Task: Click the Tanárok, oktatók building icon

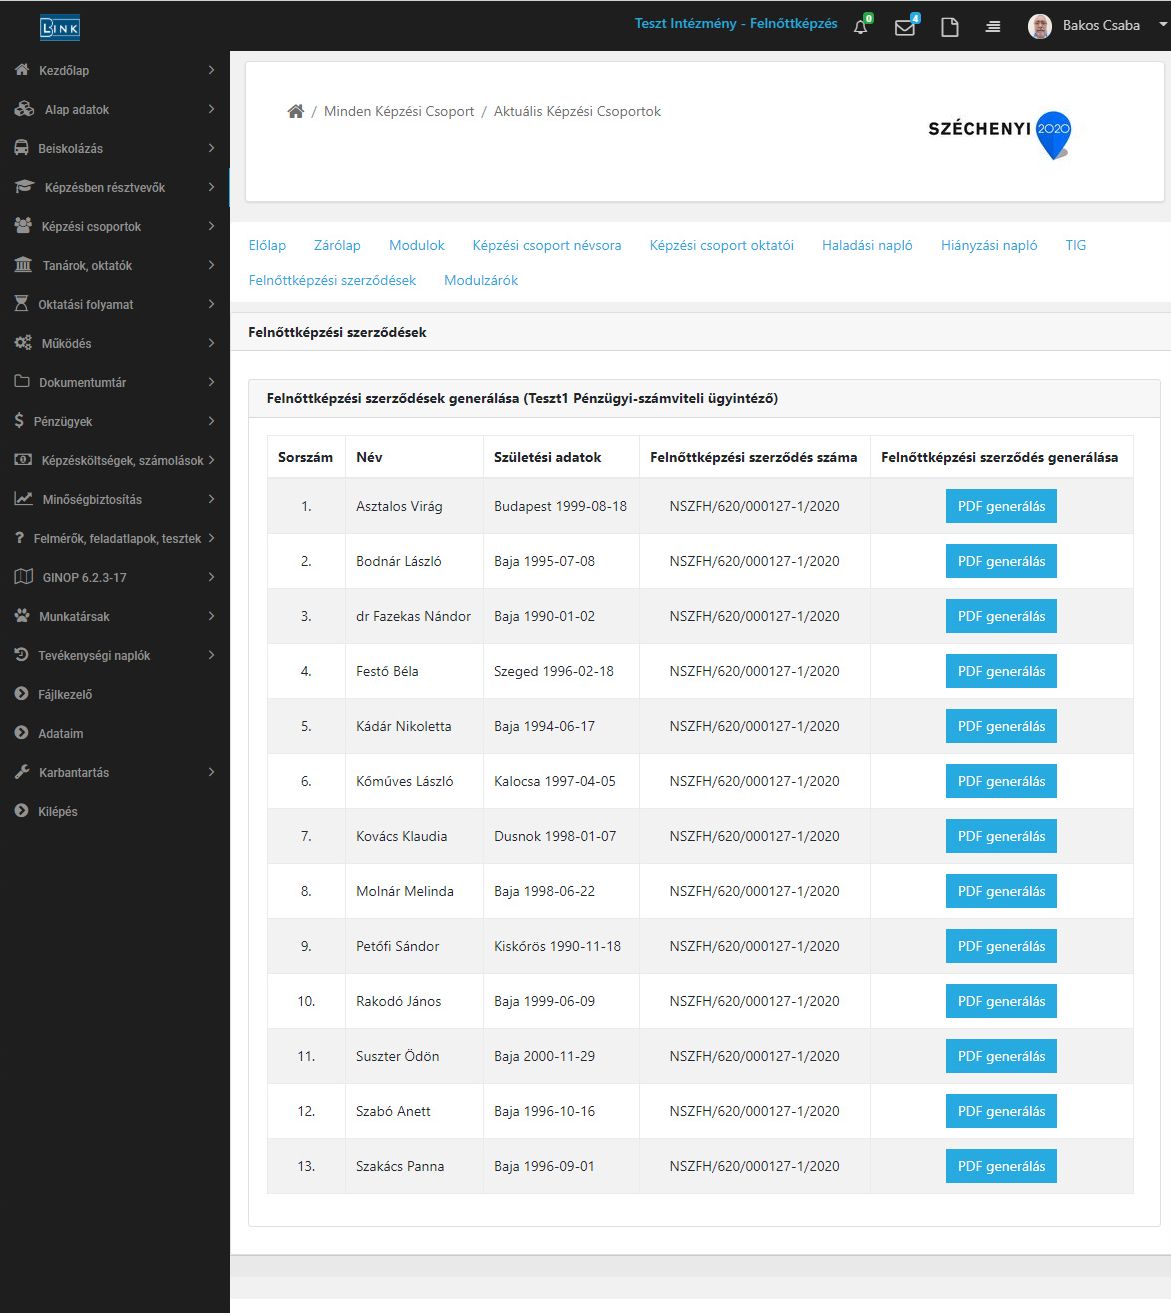Action: pos(23,265)
